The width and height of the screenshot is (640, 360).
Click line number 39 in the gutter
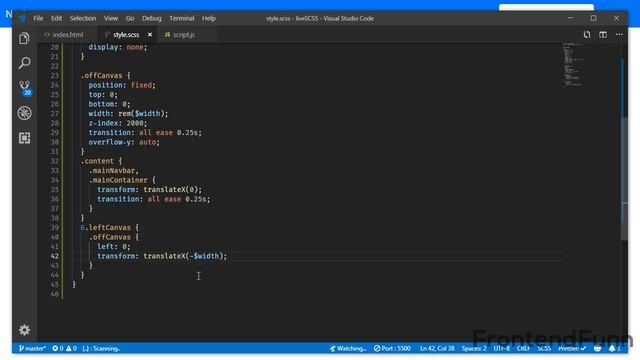pos(55,227)
